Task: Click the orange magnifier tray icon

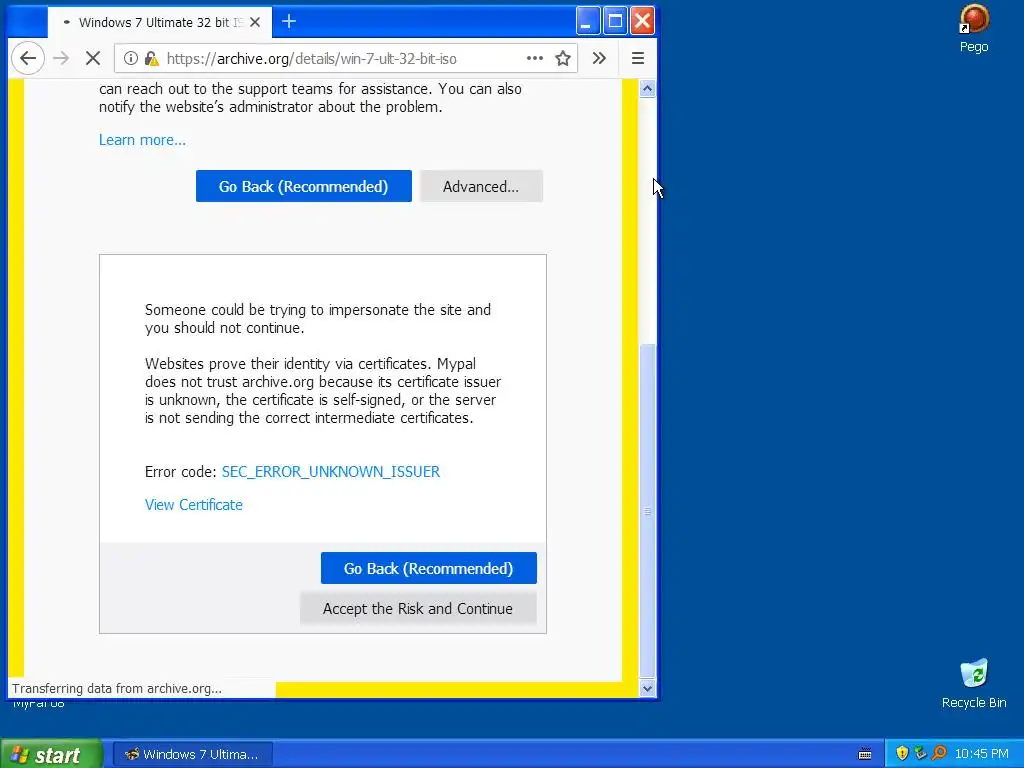Action: [x=939, y=754]
